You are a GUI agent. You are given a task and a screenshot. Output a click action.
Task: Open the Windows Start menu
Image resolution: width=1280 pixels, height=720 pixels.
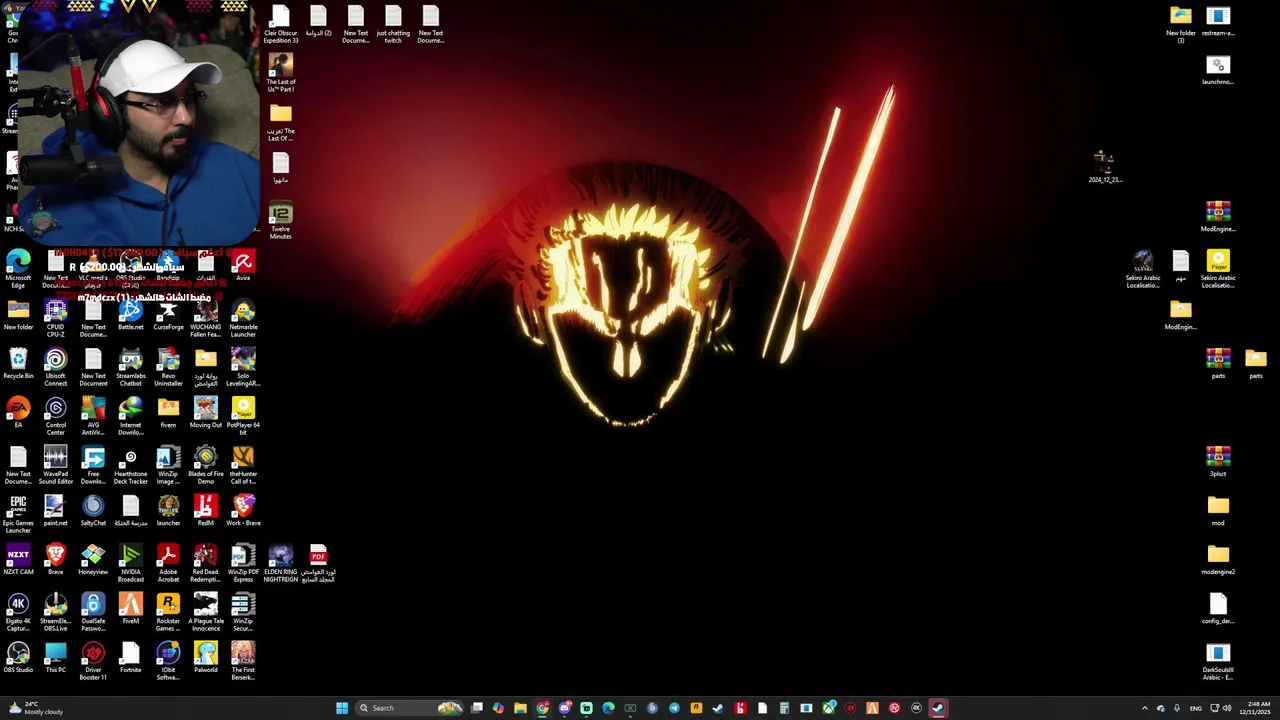tap(342, 708)
